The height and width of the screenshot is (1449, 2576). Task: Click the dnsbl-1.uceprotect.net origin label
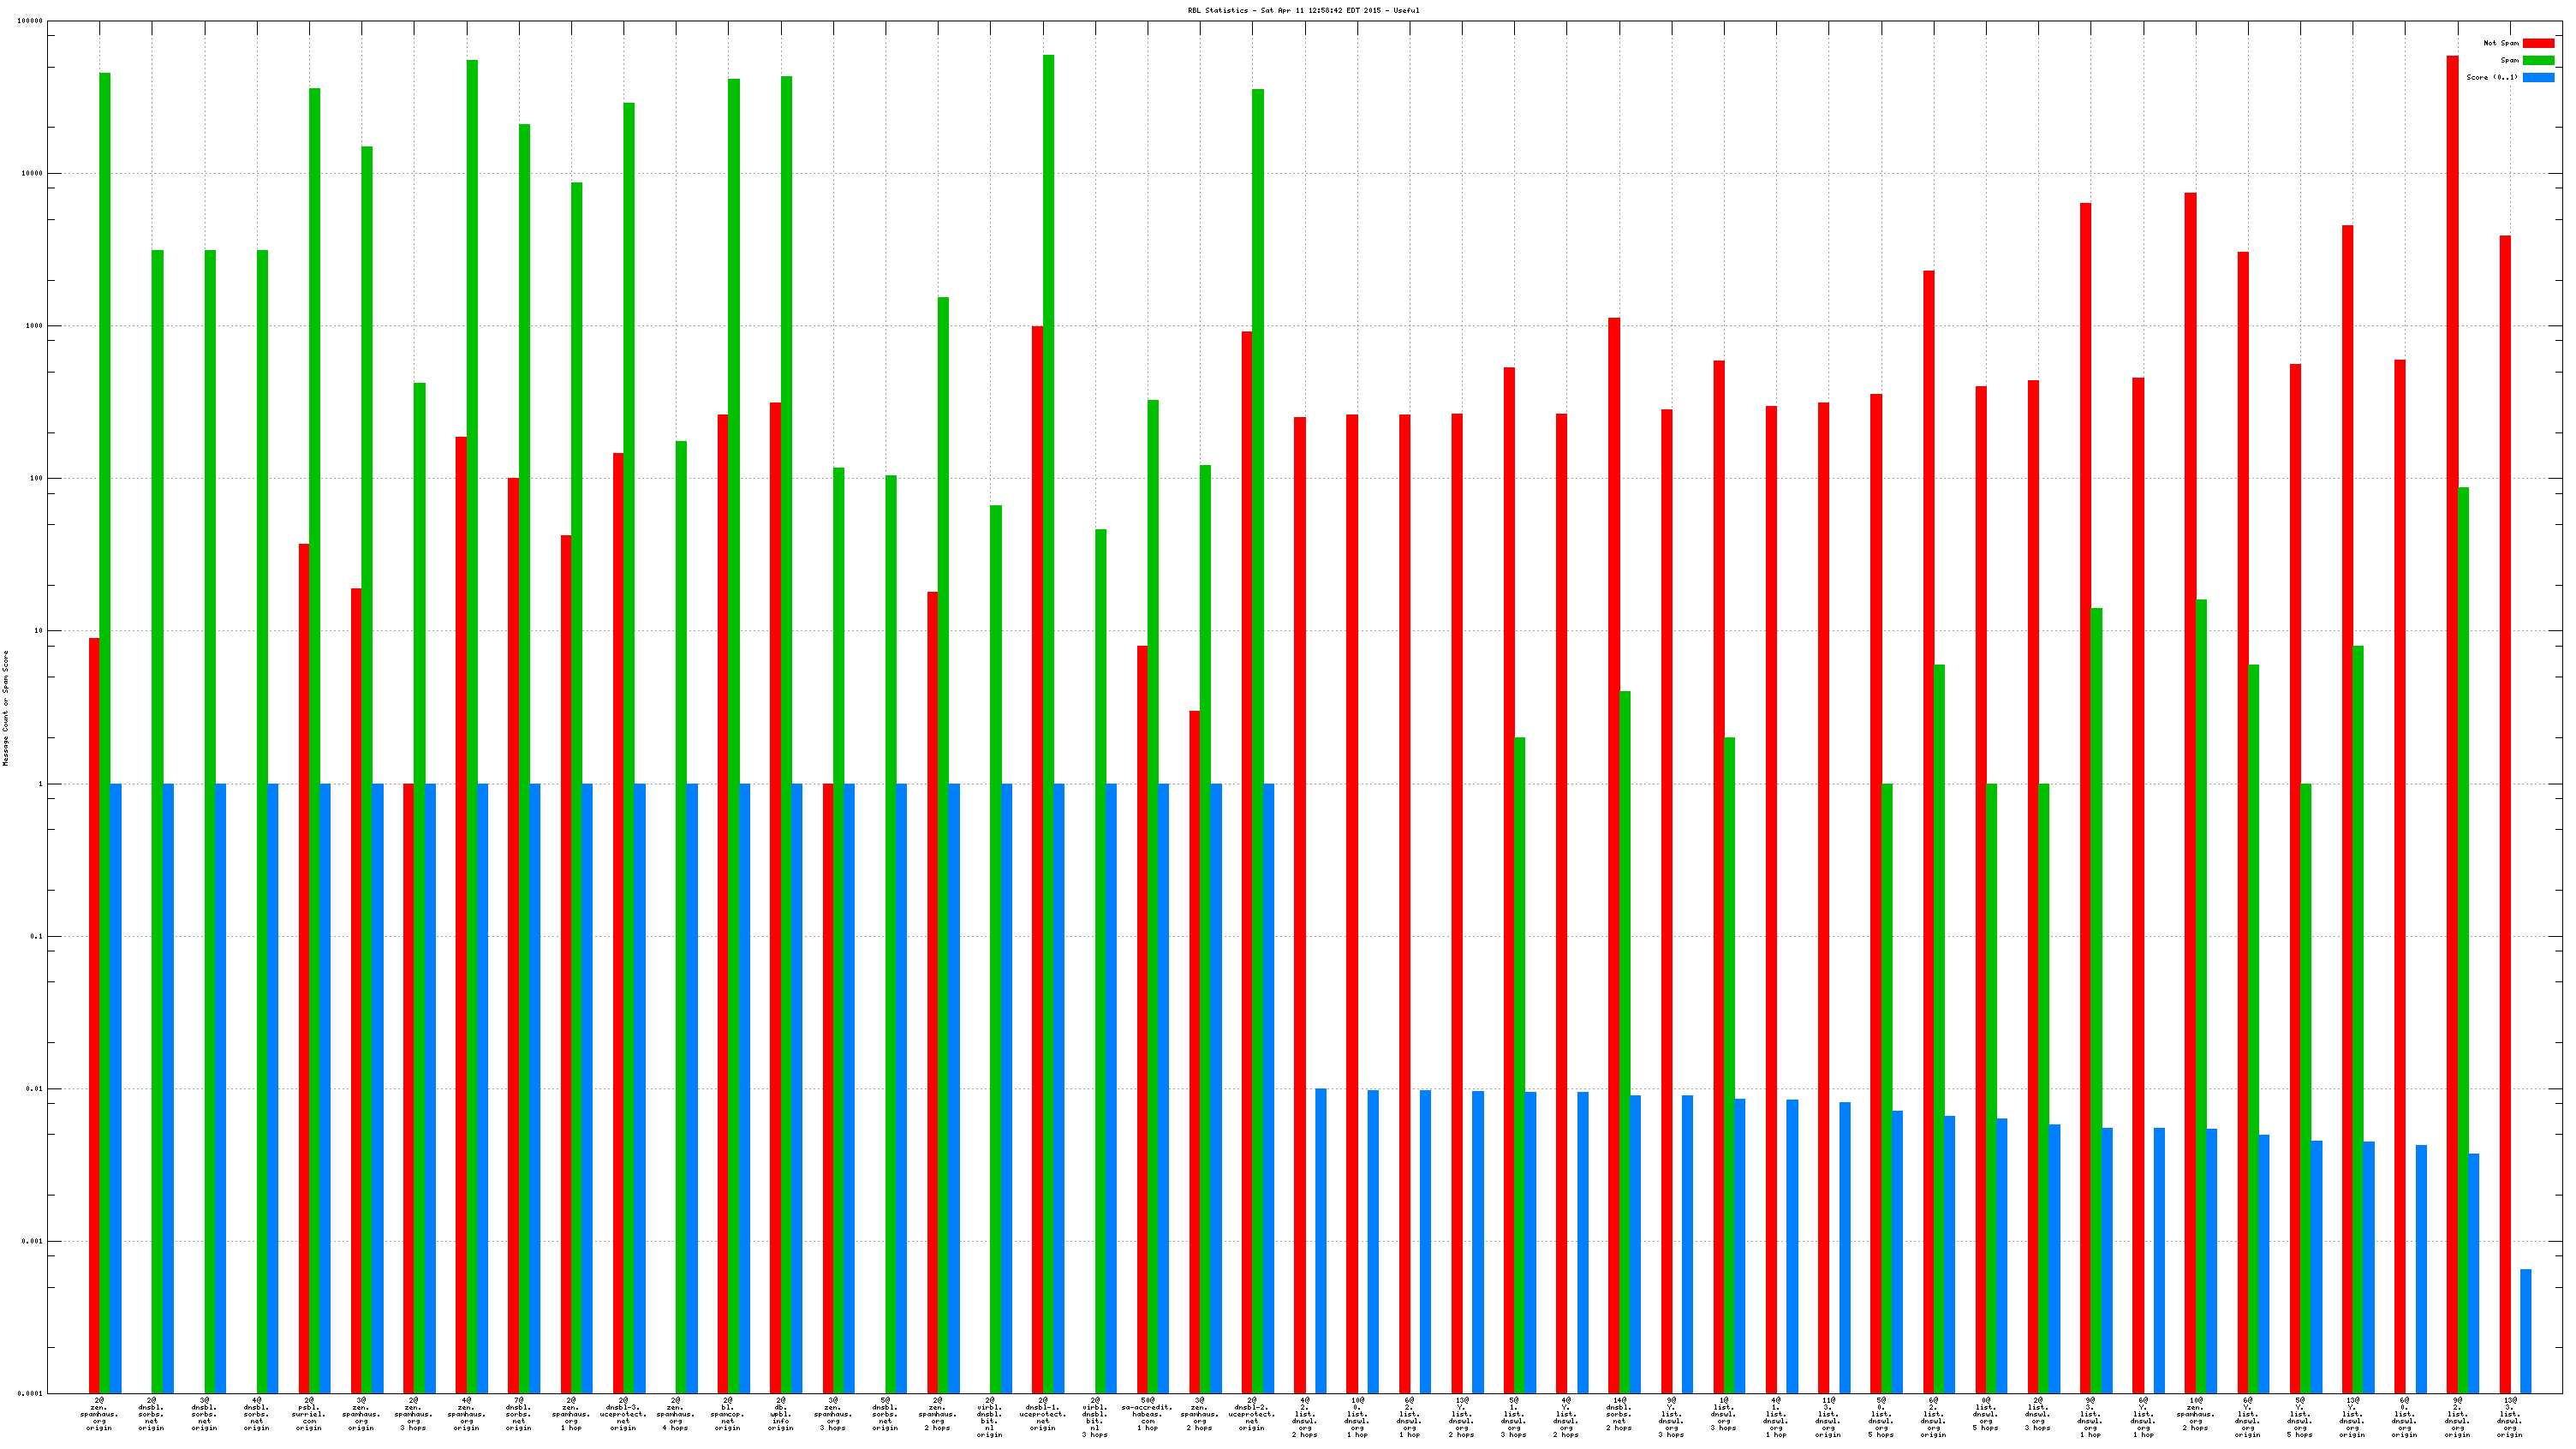[1043, 1414]
